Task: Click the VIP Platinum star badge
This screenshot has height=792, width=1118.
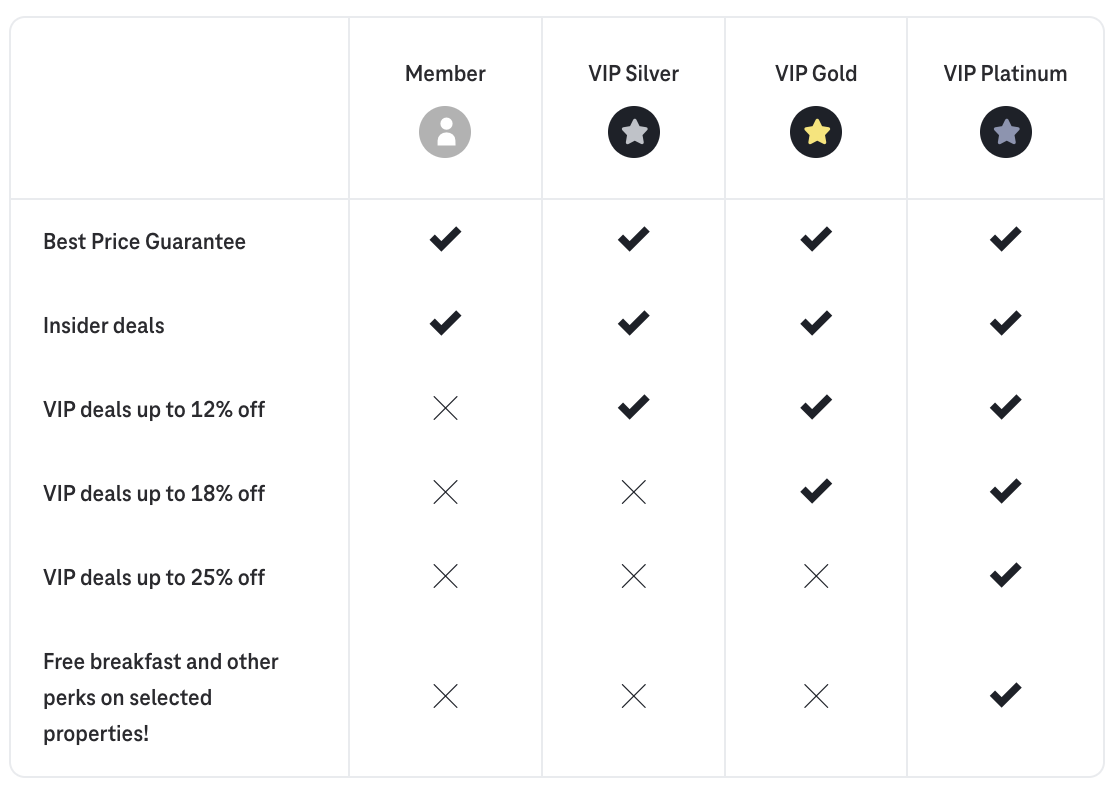Action: tap(1005, 132)
